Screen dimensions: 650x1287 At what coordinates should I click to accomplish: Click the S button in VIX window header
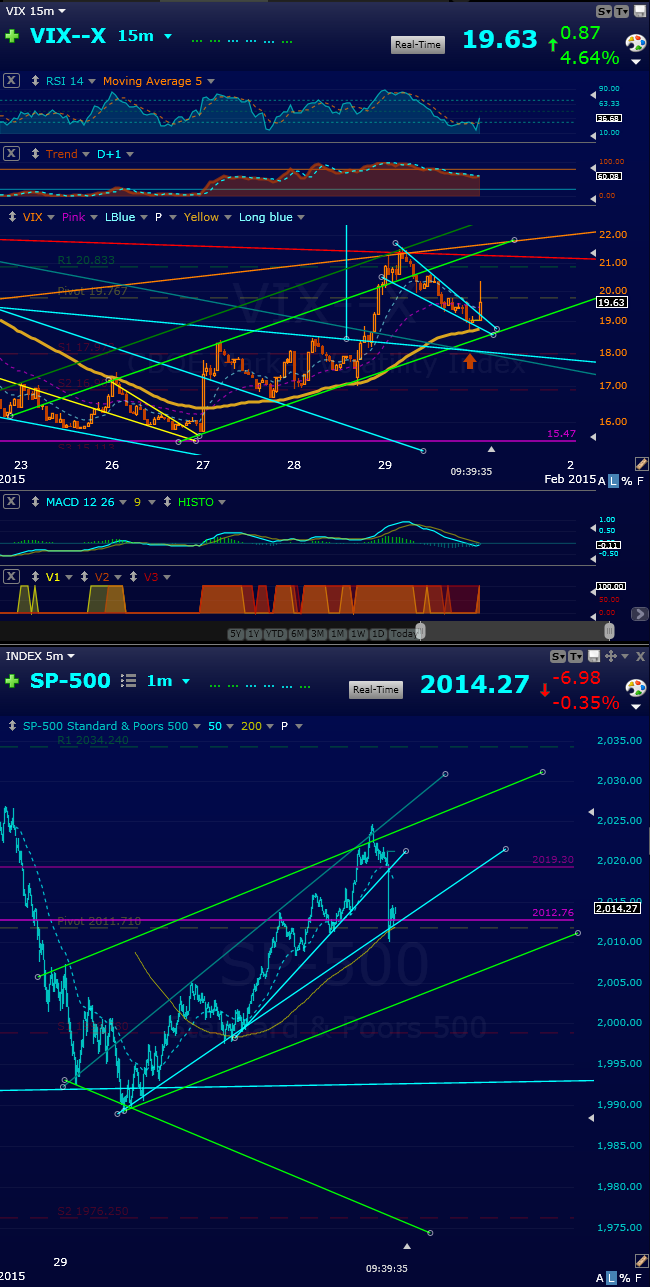[x=603, y=11]
